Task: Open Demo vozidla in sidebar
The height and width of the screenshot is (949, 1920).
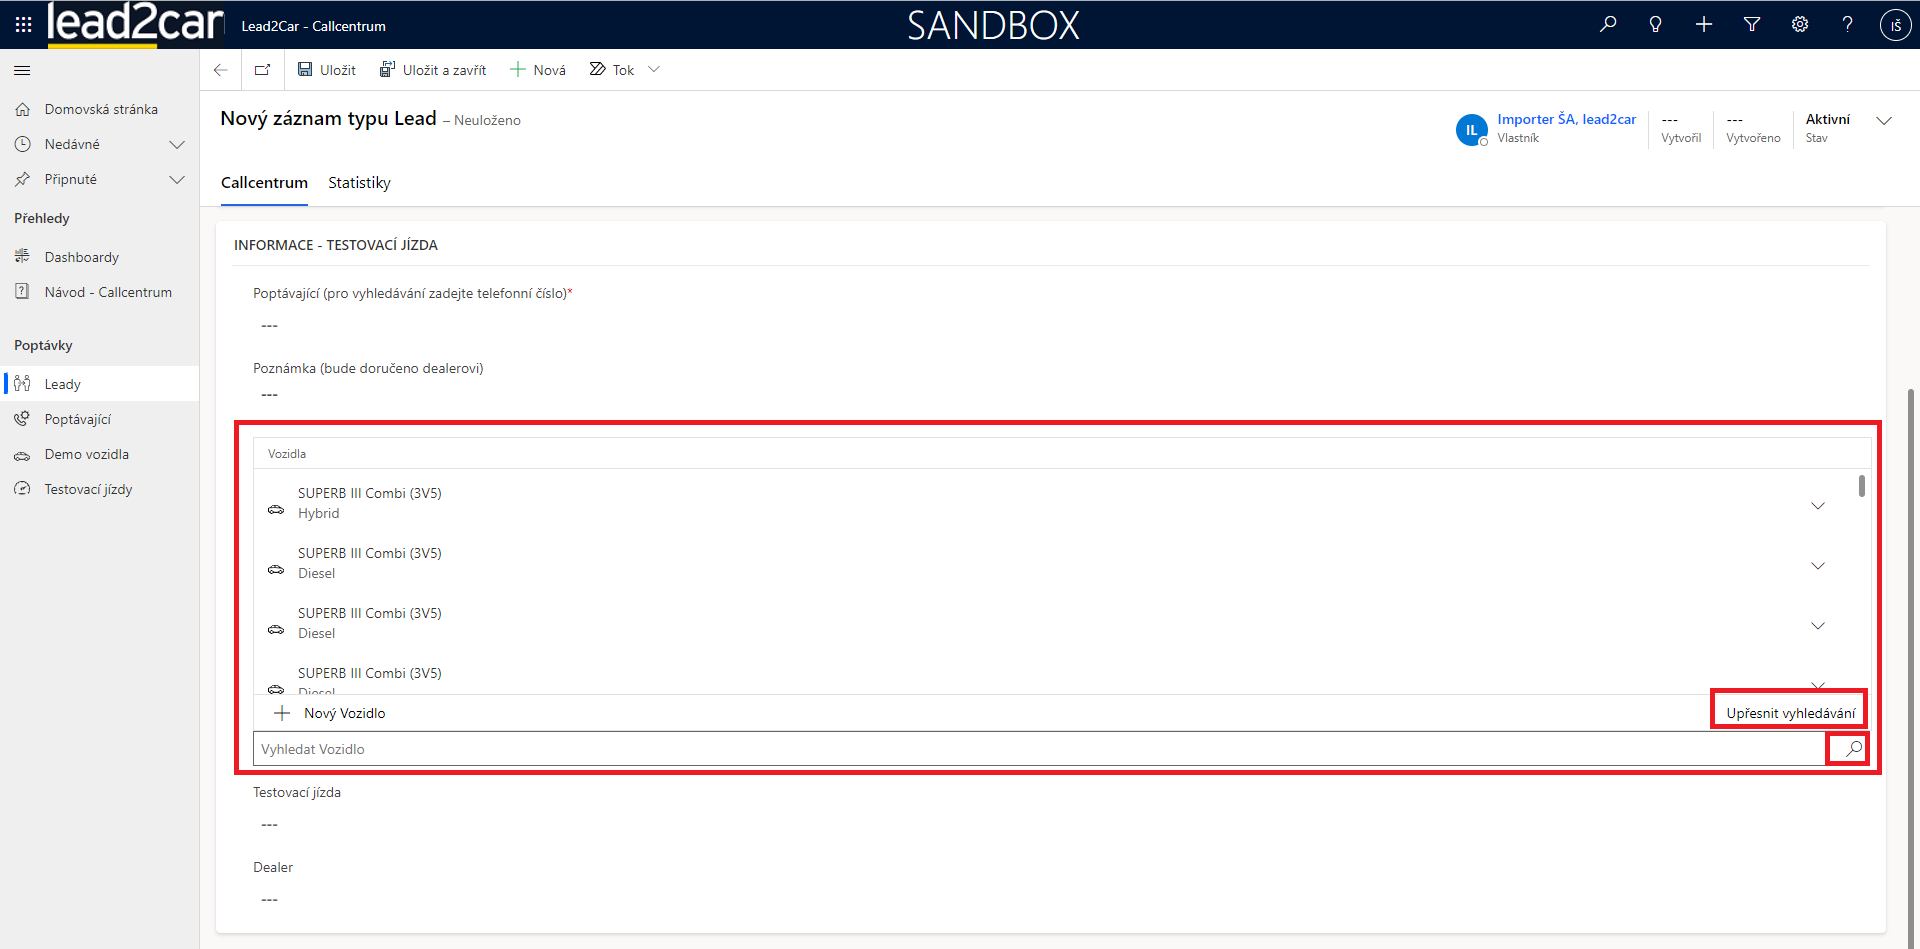Action: pyautogui.click(x=87, y=454)
